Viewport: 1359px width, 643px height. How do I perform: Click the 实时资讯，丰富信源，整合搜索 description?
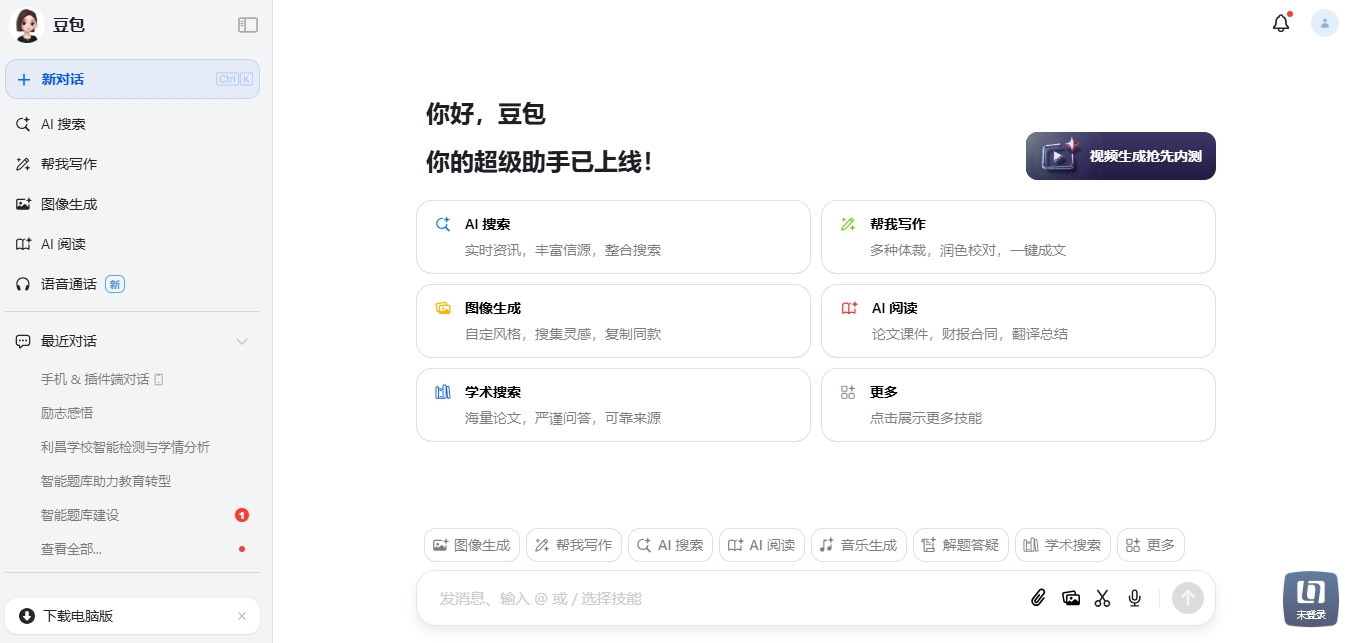coord(563,250)
